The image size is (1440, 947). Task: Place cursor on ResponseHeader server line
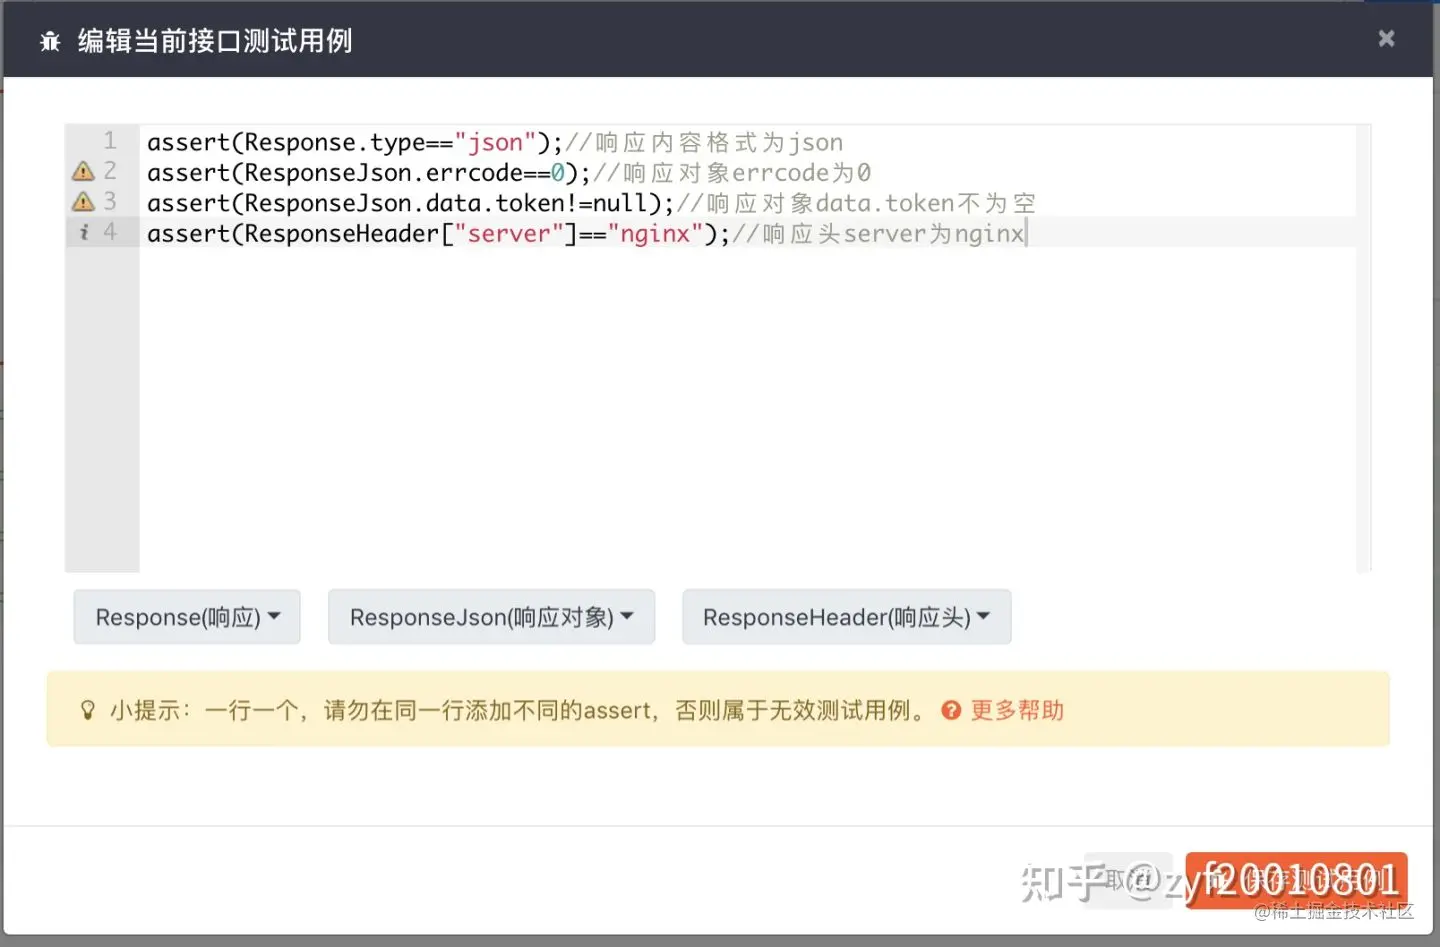coord(586,233)
